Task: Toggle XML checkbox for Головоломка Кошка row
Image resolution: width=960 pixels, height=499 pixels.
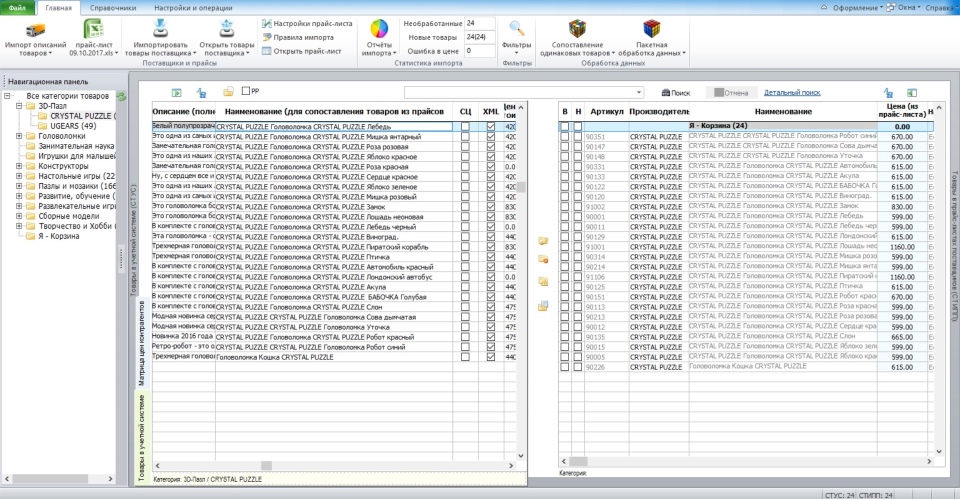Action: [x=490, y=356]
